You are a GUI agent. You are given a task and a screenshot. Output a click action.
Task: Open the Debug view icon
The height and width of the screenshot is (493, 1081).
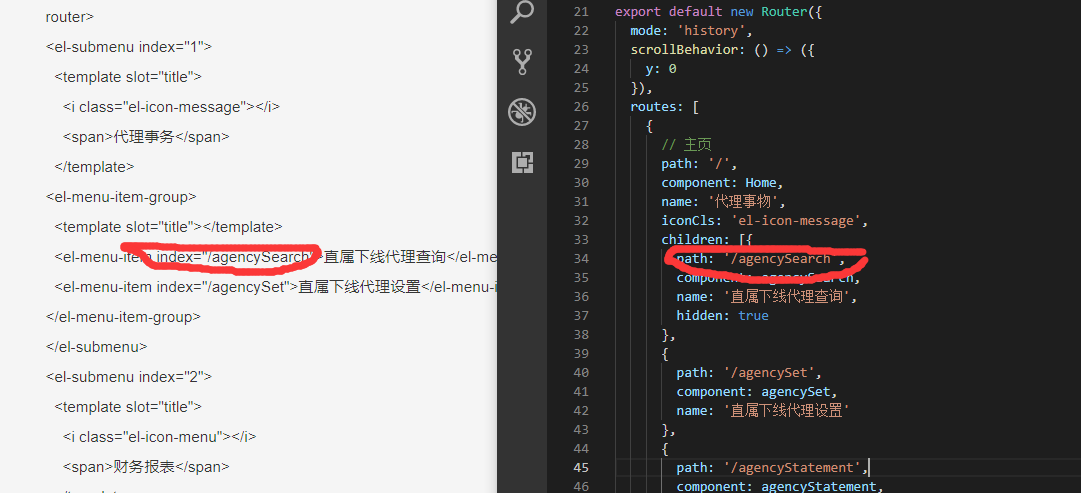pos(522,112)
